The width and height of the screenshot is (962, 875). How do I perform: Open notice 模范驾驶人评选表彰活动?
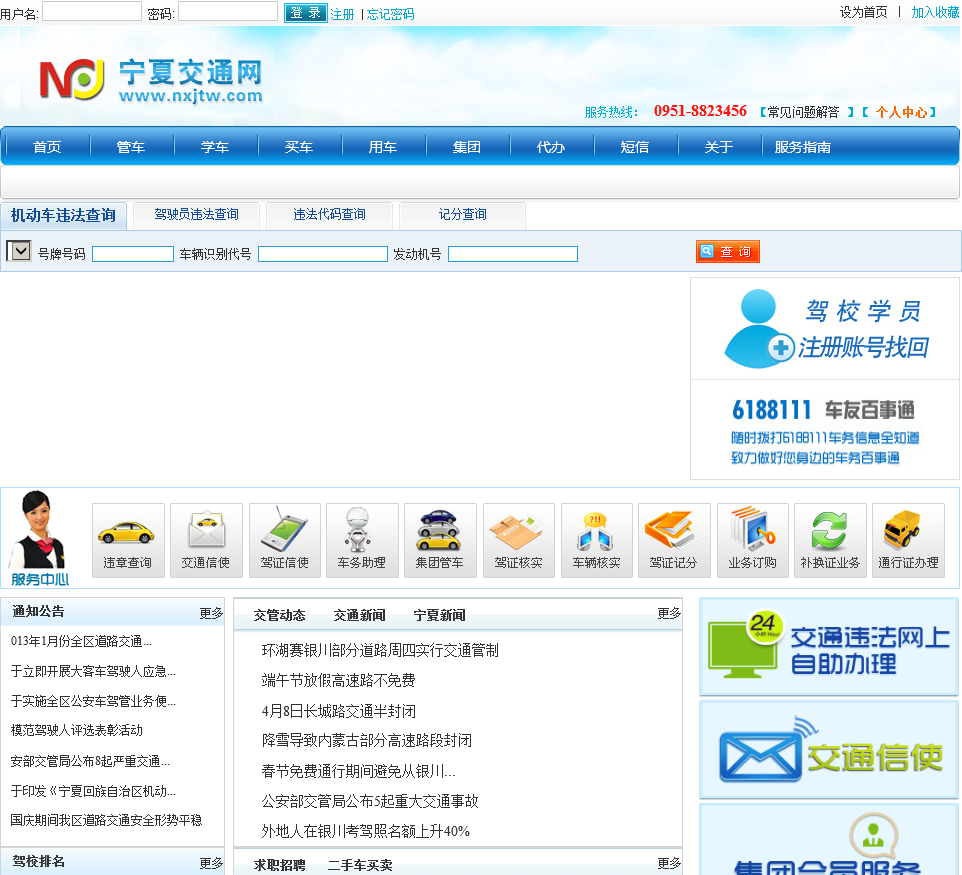point(77,730)
